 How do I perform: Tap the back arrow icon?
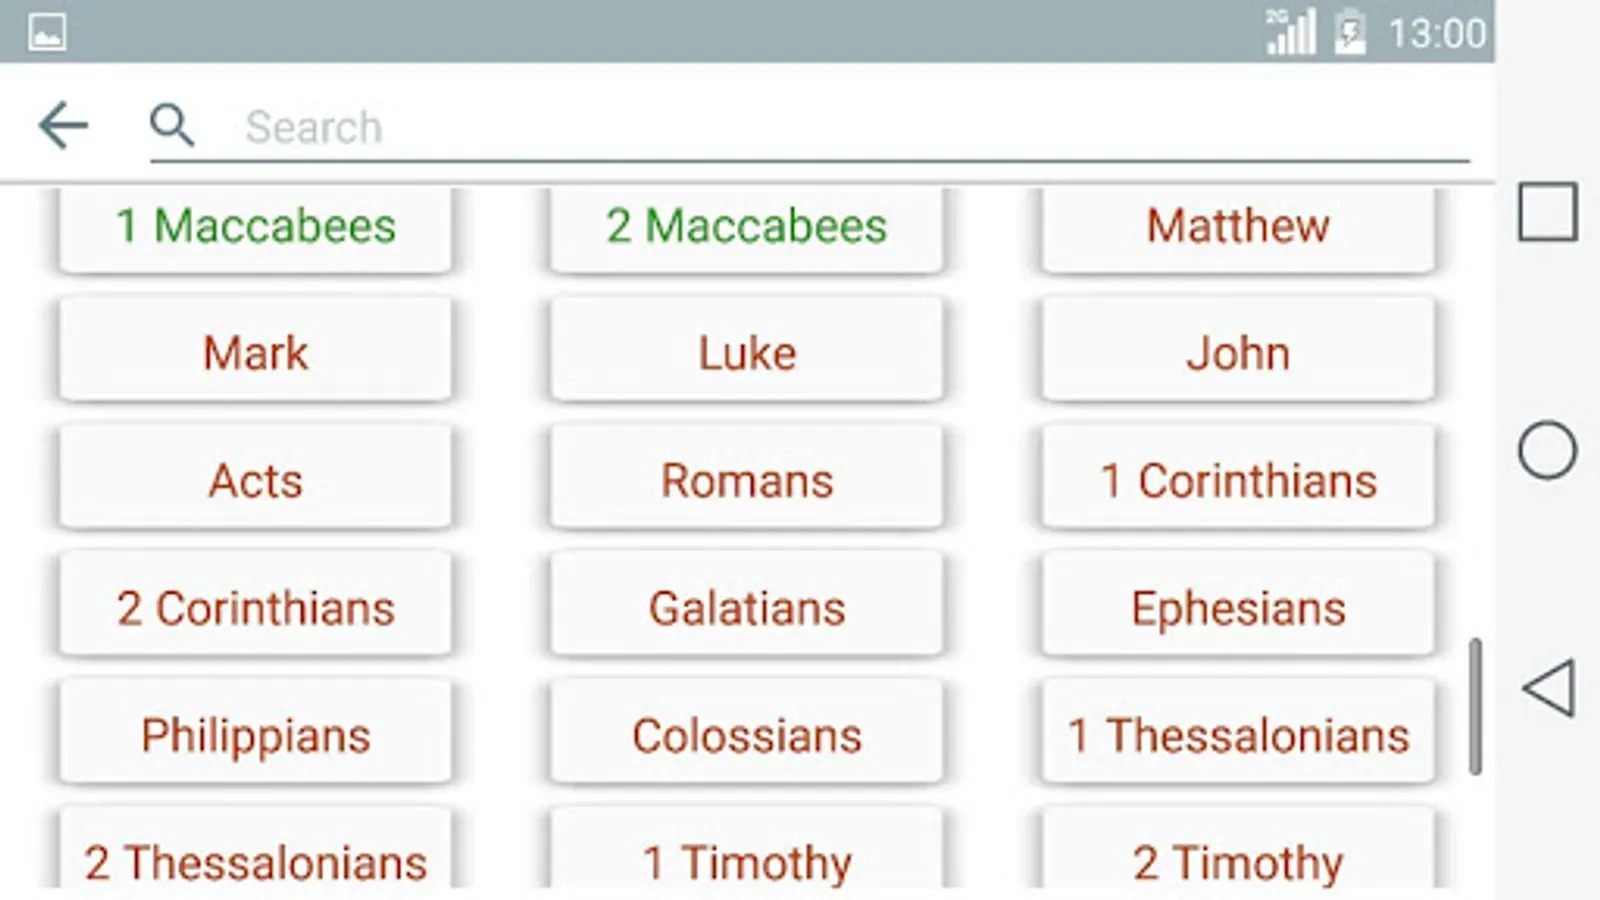click(63, 126)
